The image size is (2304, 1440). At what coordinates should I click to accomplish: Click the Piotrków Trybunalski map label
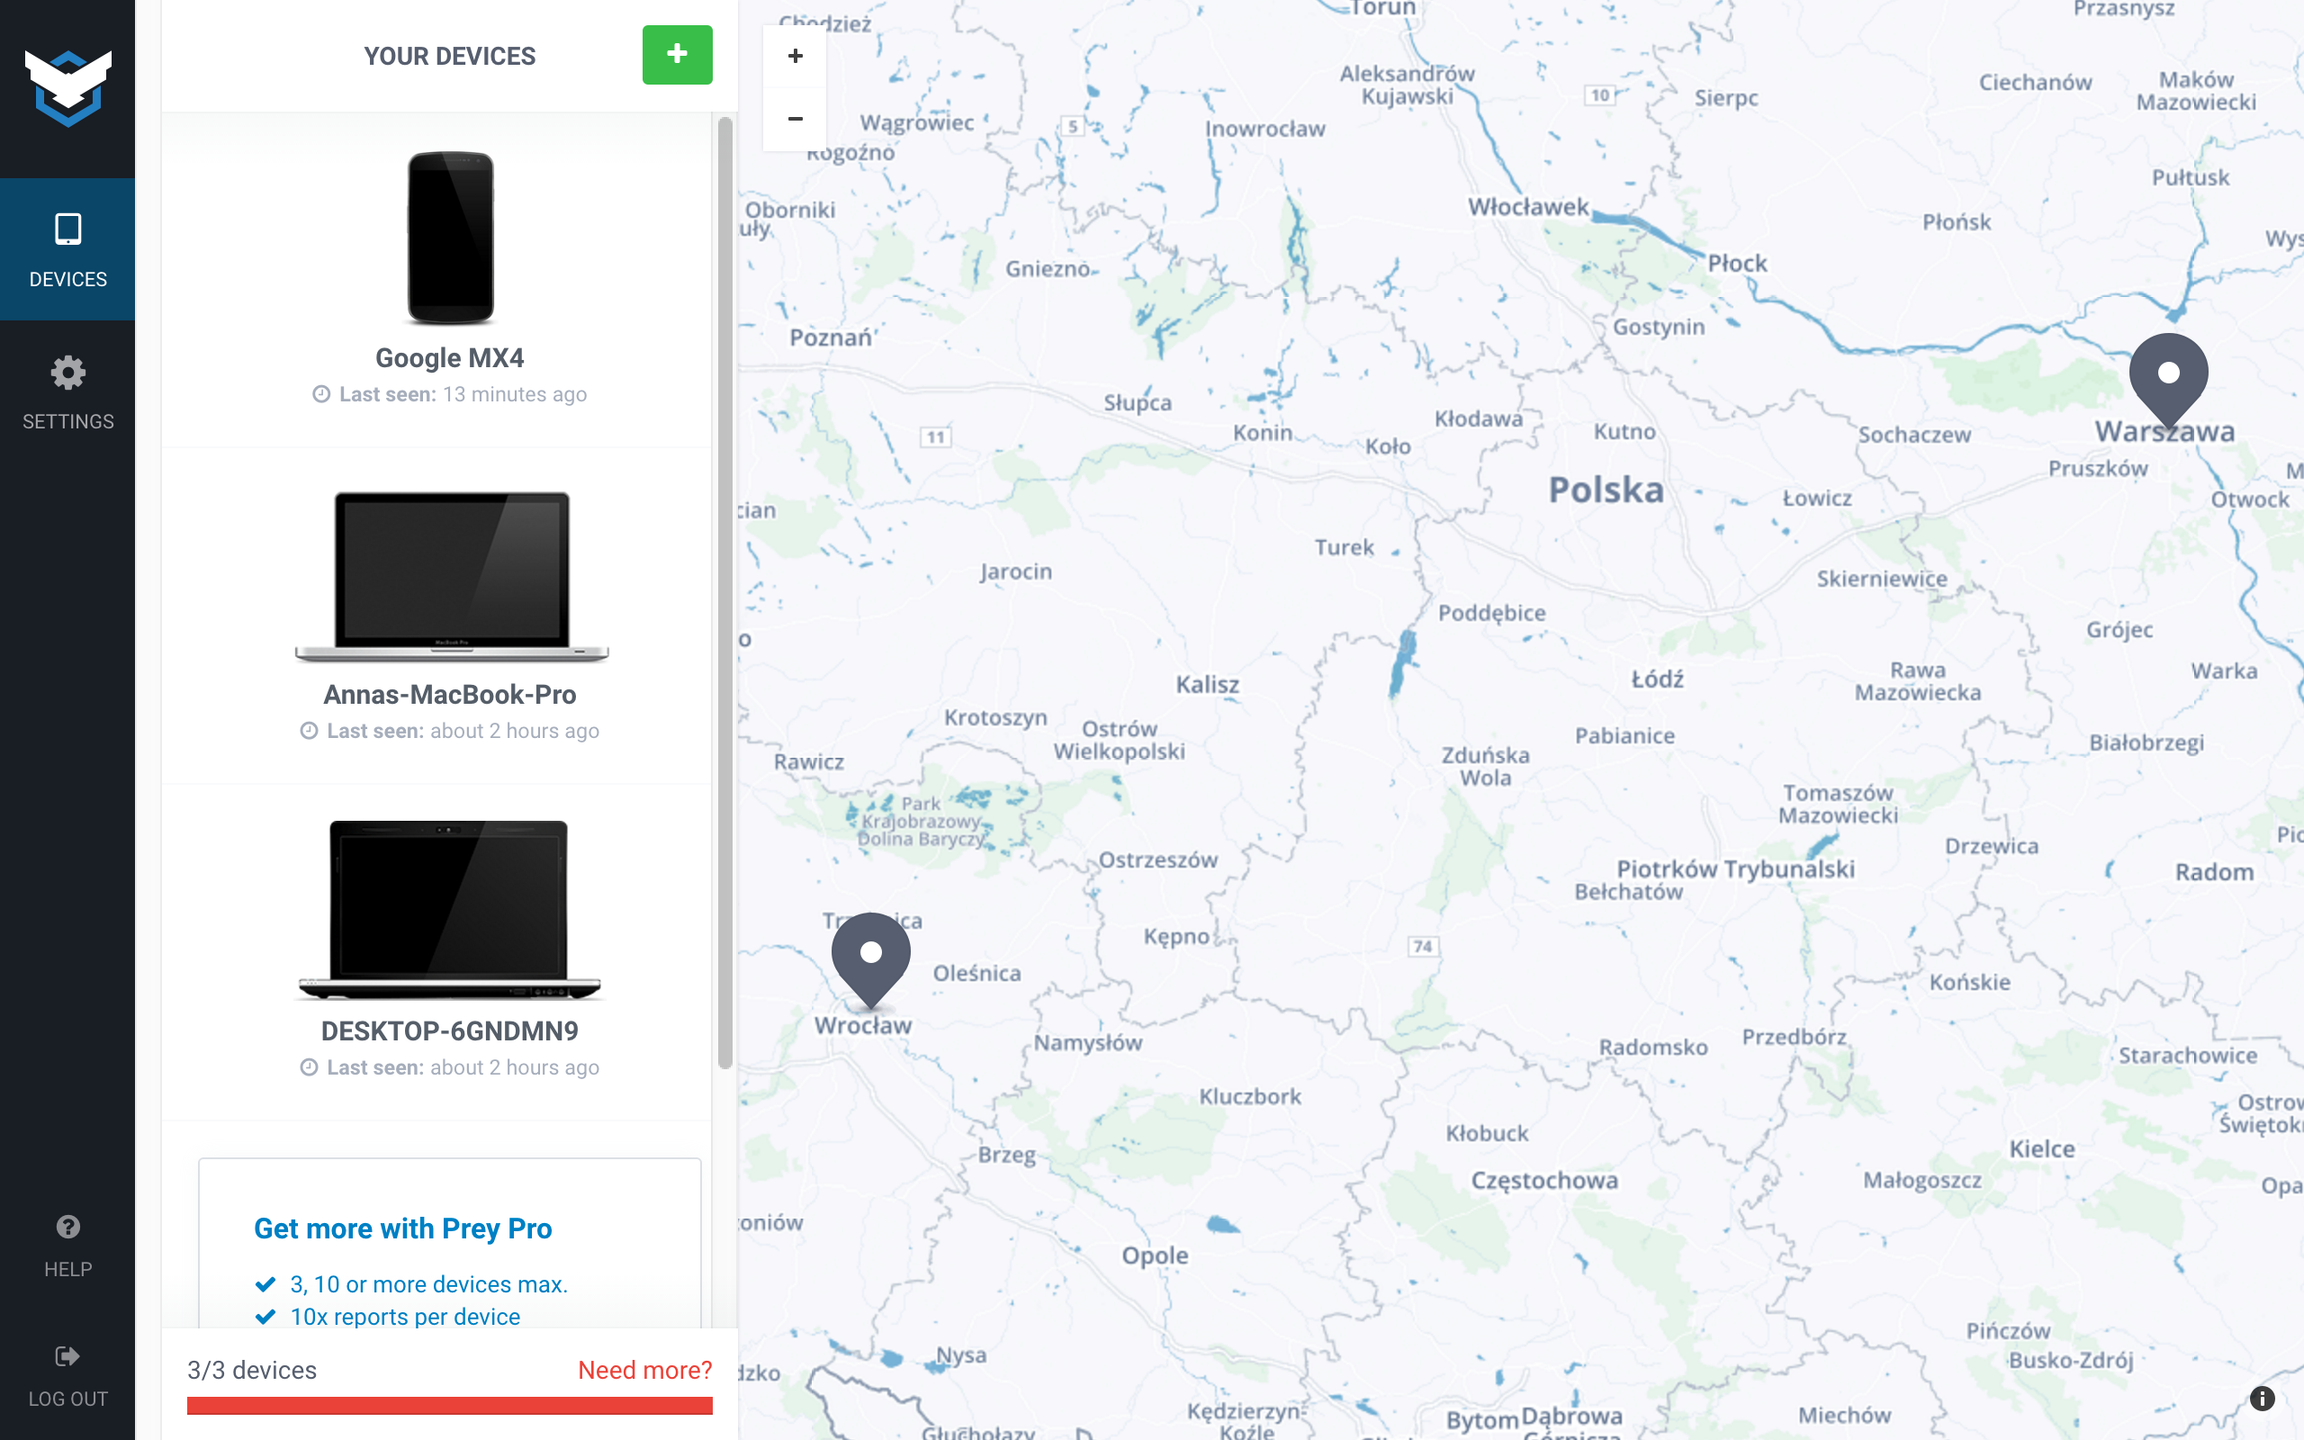point(1736,869)
